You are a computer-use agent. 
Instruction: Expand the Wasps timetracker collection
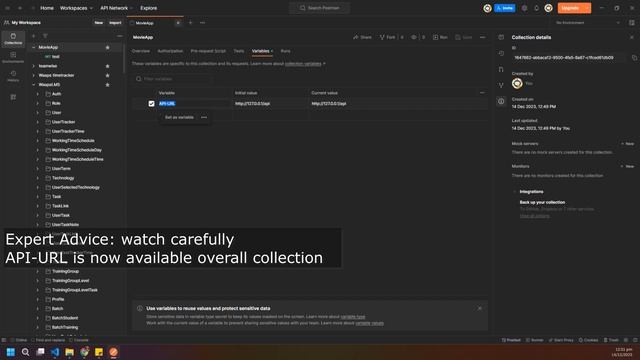click(34, 76)
